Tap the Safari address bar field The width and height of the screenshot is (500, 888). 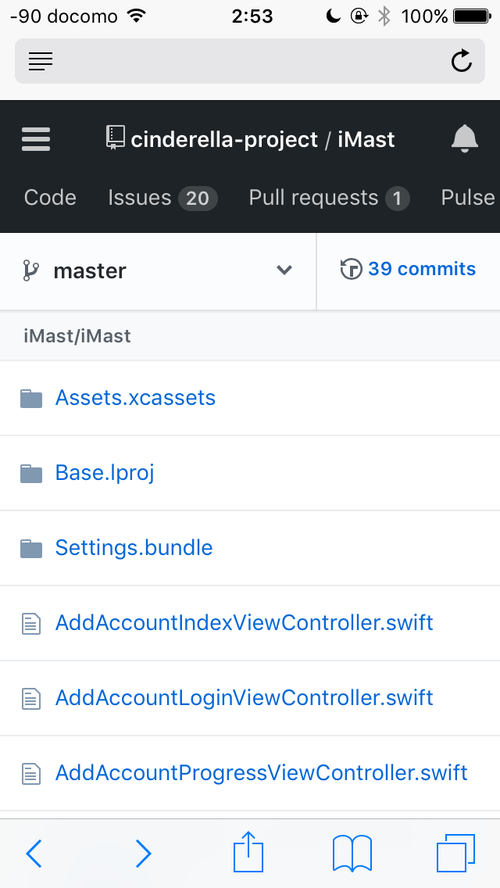250,61
